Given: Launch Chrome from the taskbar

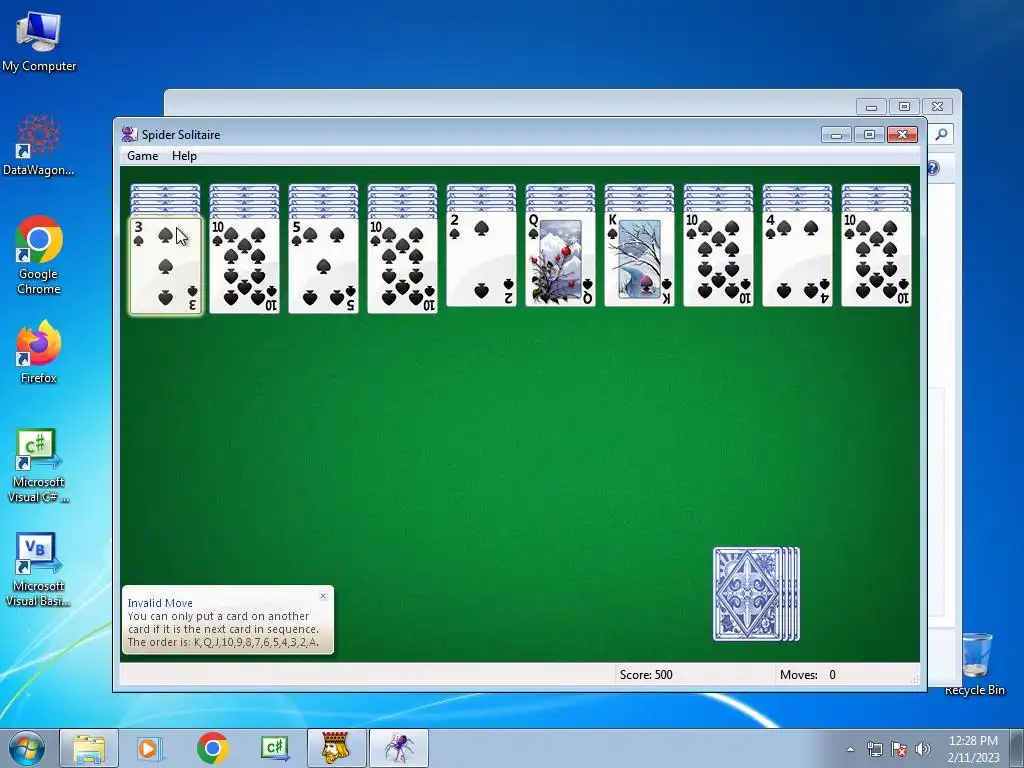Looking at the screenshot, I should coord(212,748).
